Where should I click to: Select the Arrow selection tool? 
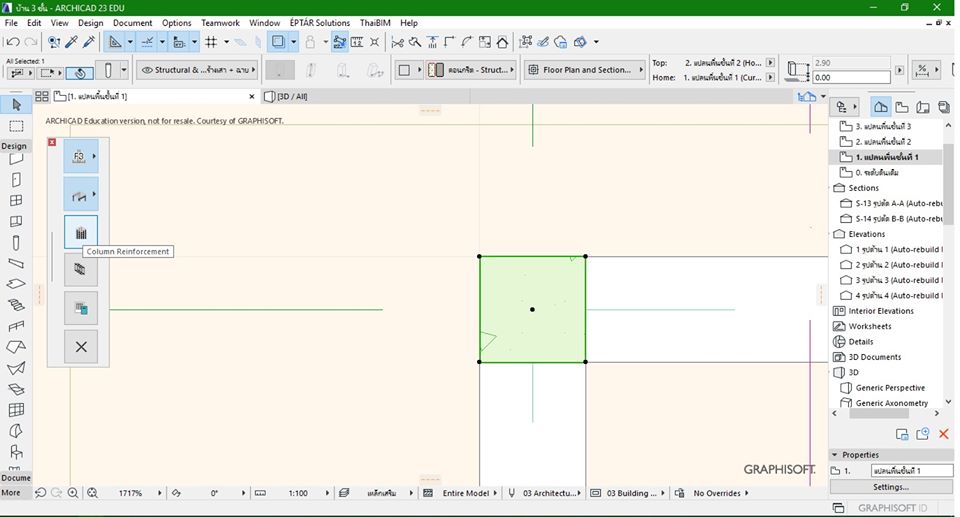click(x=16, y=105)
